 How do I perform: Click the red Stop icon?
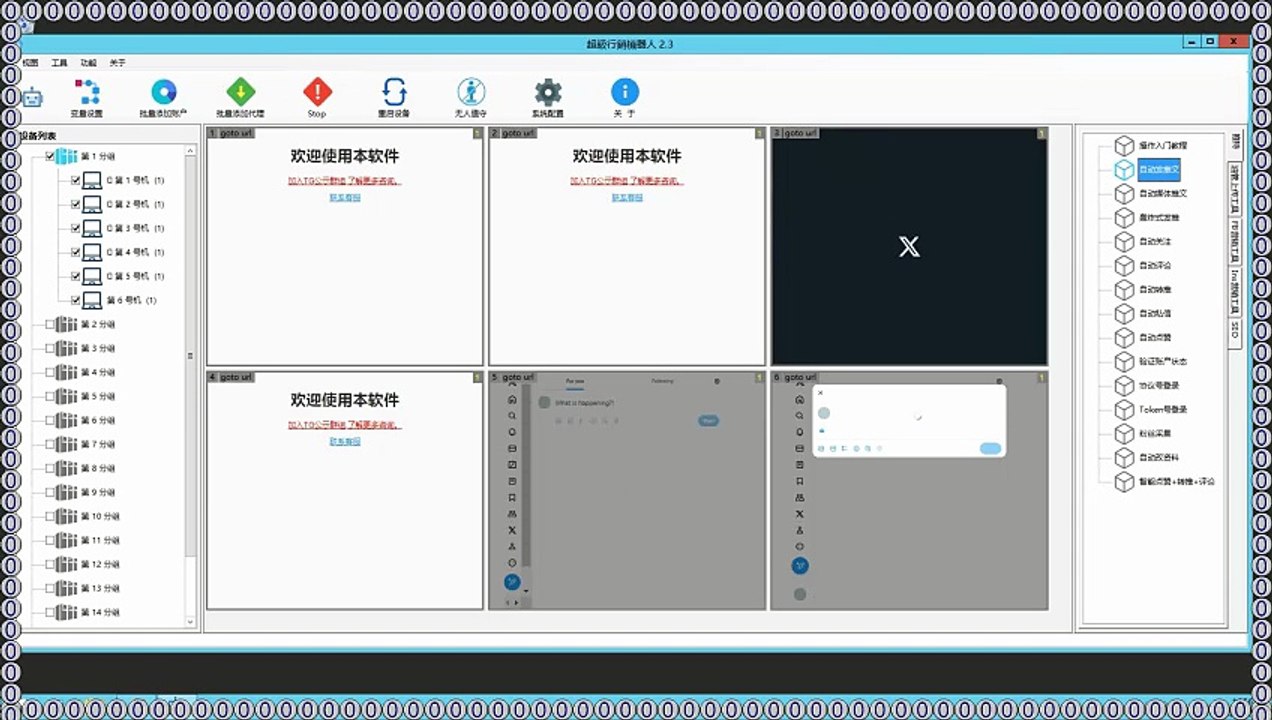(x=317, y=92)
